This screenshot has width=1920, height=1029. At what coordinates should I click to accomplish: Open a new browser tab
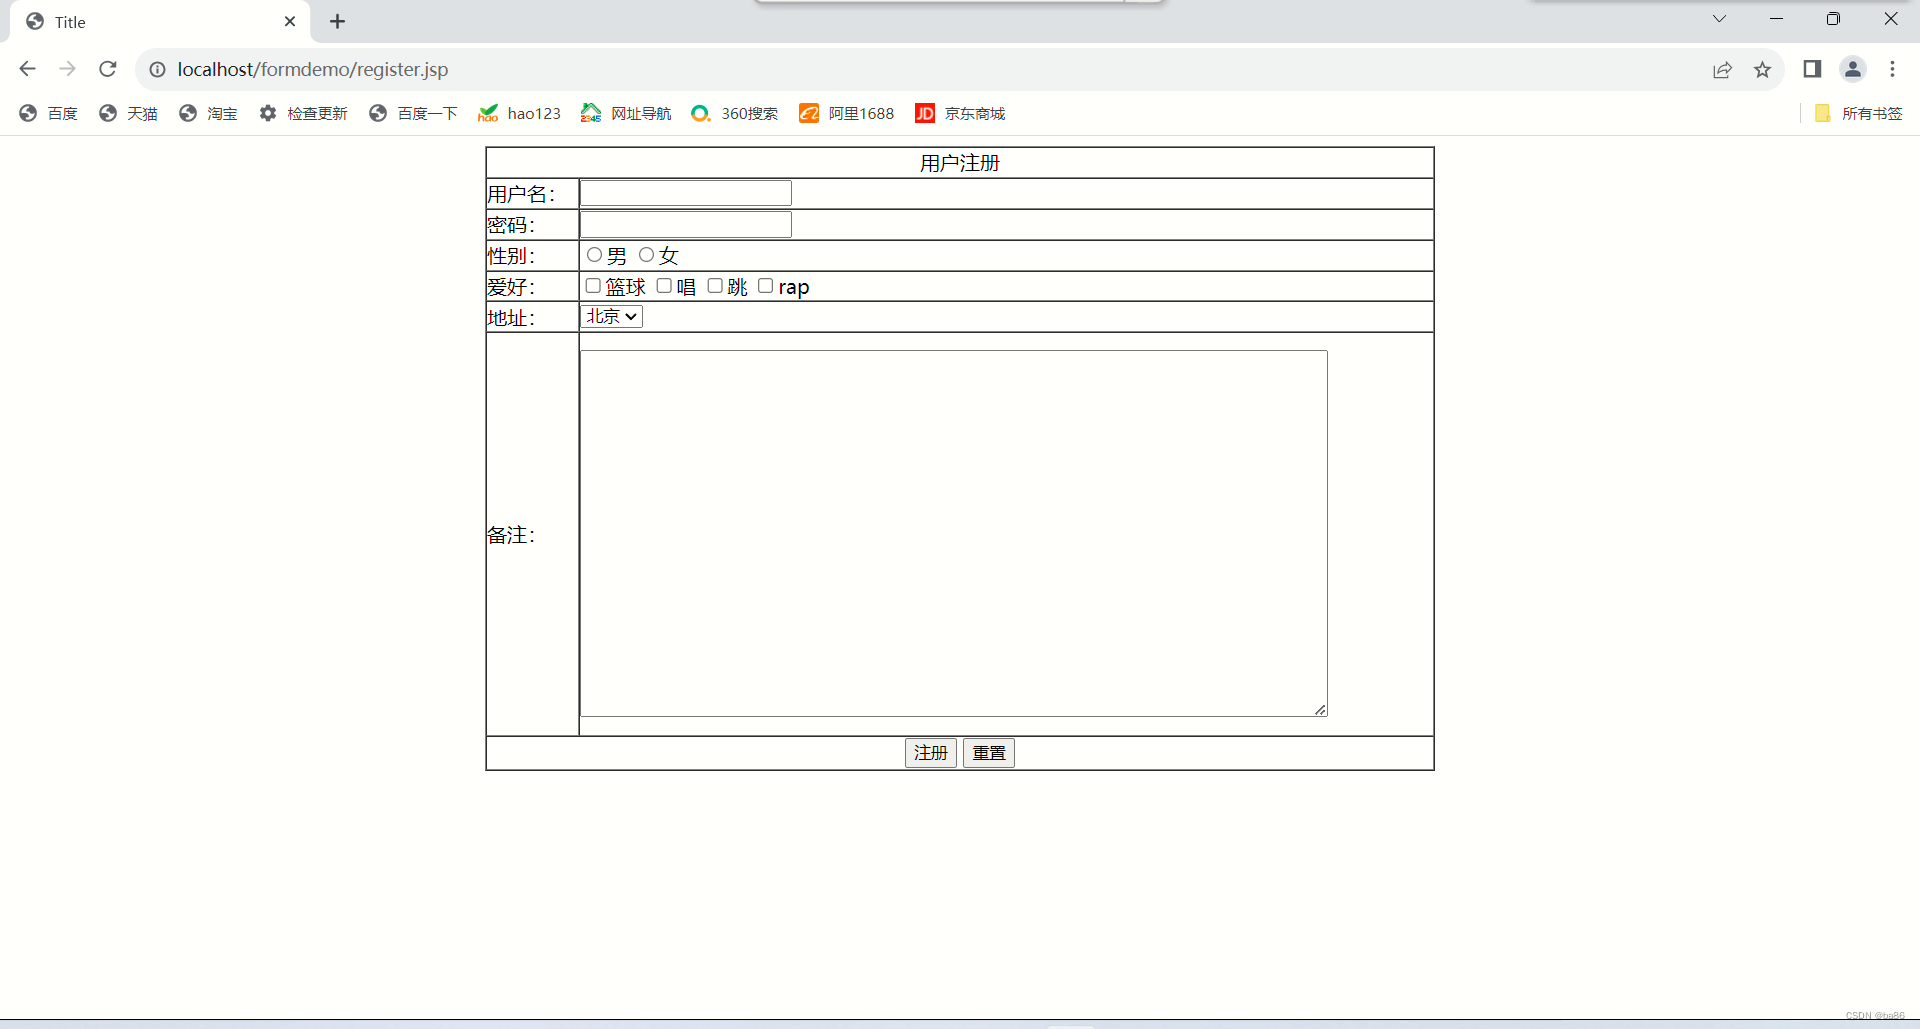(337, 21)
